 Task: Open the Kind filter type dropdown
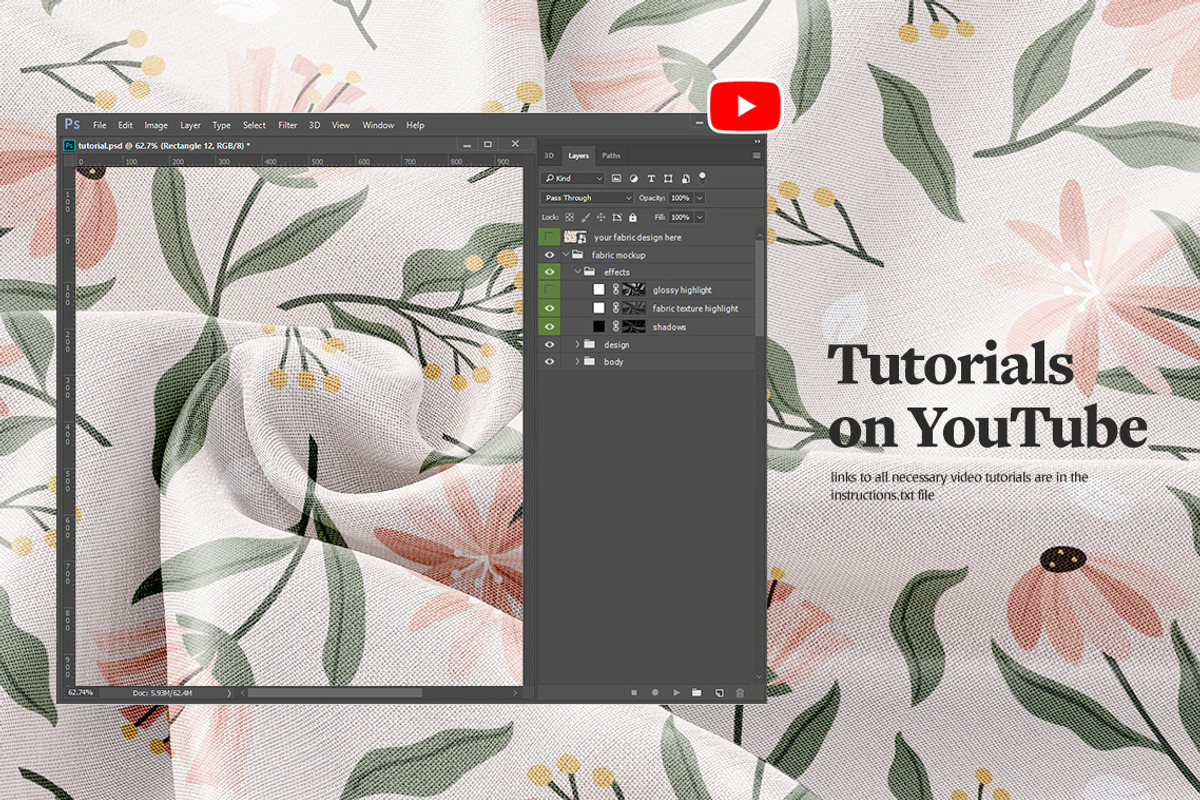(x=573, y=178)
